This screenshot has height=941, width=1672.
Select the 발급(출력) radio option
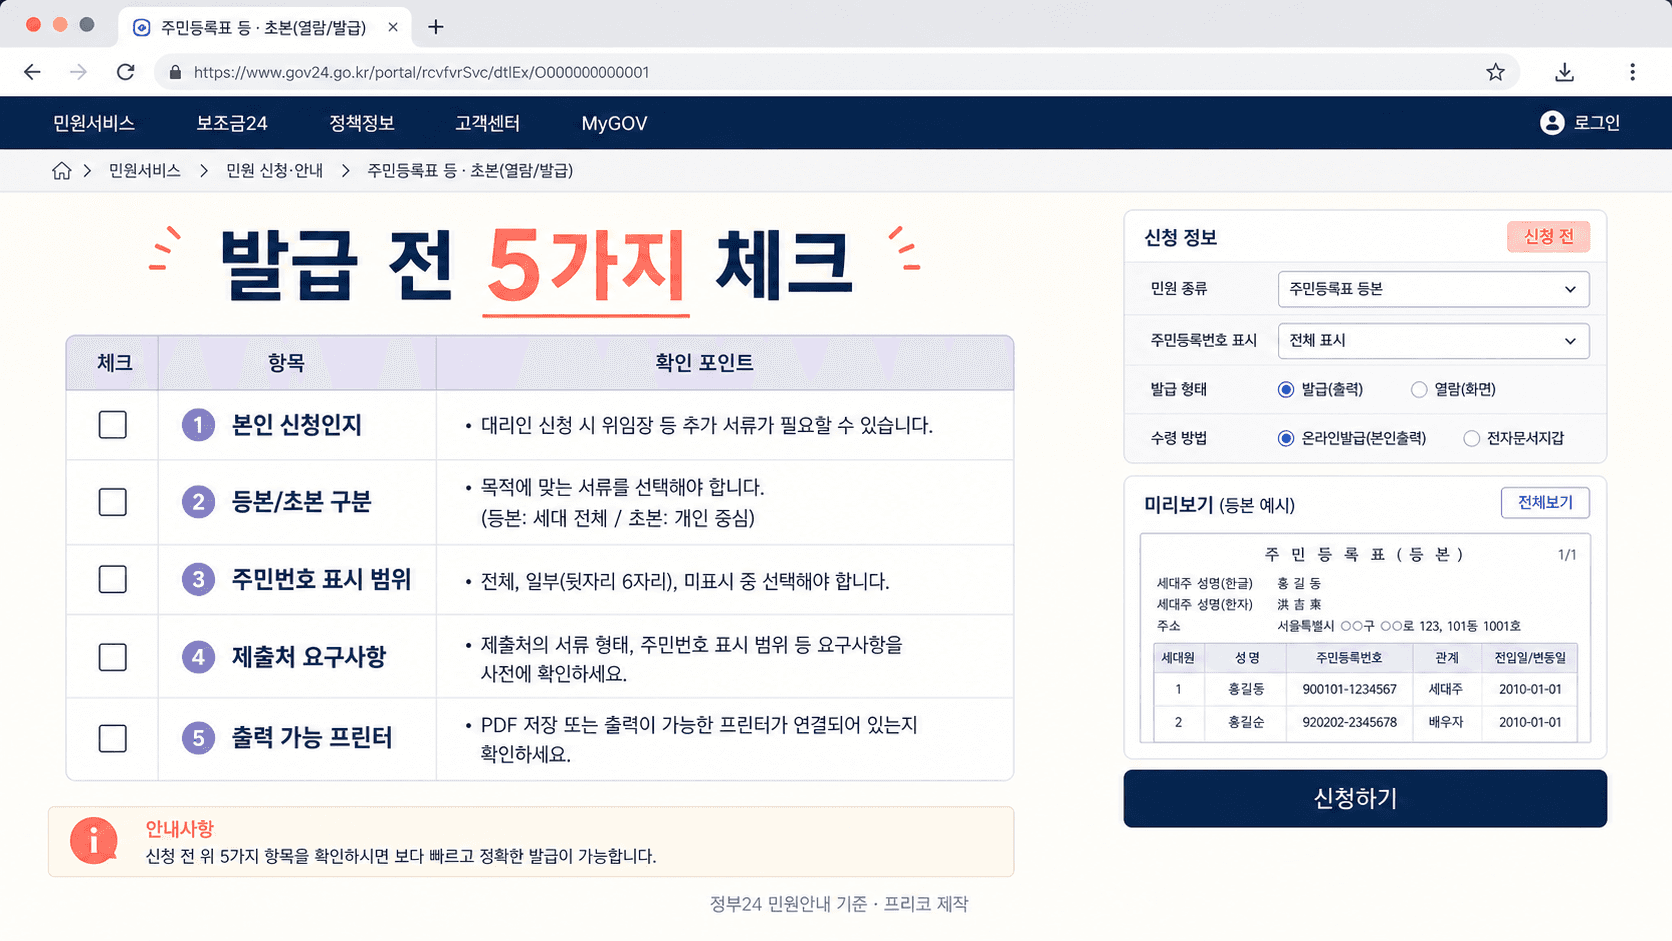click(x=1286, y=390)
